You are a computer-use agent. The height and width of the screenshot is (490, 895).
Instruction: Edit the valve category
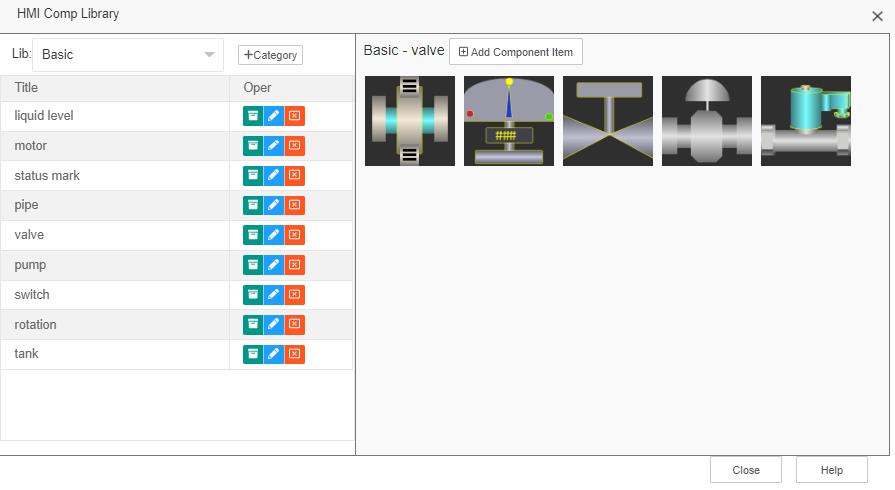[274, 235]
